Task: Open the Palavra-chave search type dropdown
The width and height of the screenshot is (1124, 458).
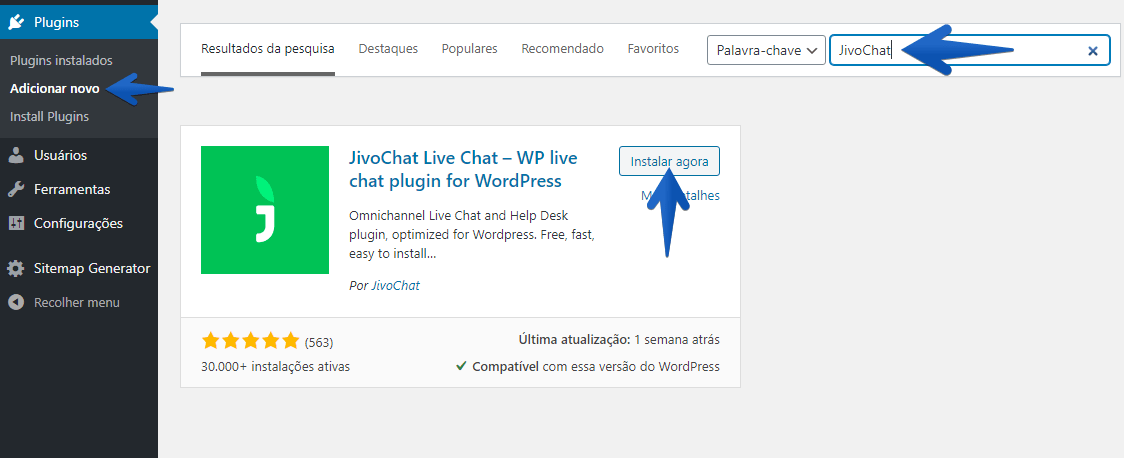Action: [x=766, y=50]
